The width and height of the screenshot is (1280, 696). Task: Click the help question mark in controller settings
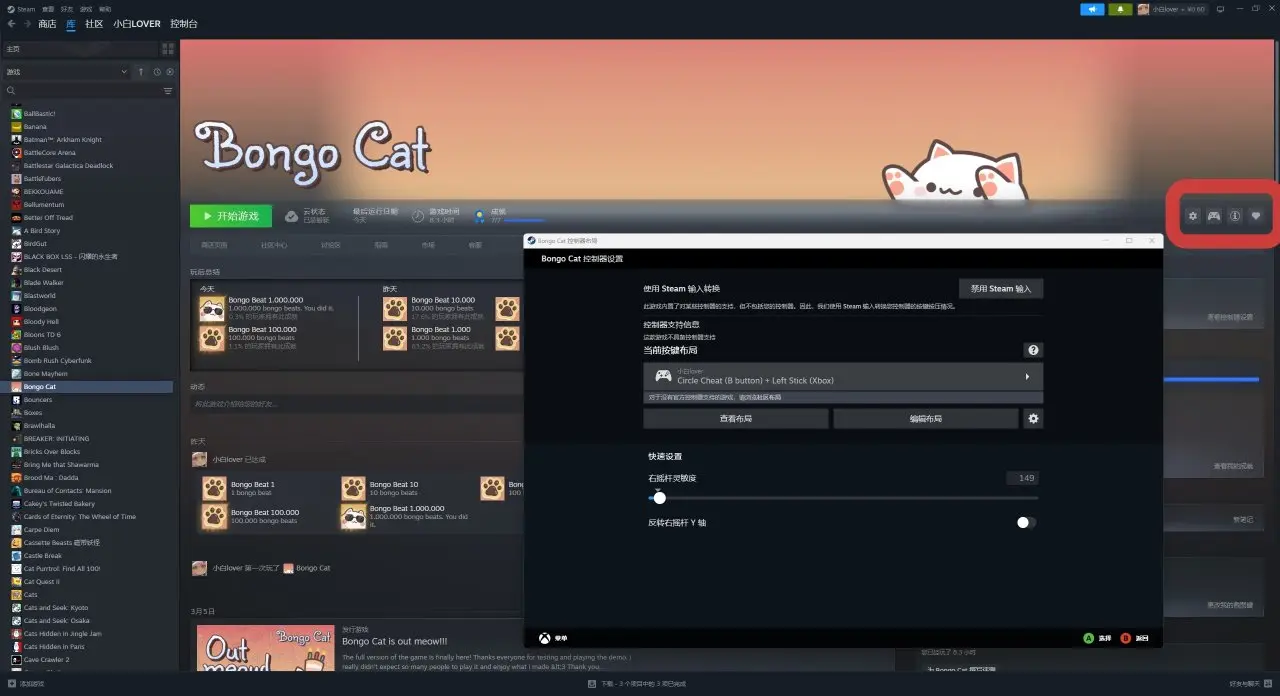tap(1033, 350)
